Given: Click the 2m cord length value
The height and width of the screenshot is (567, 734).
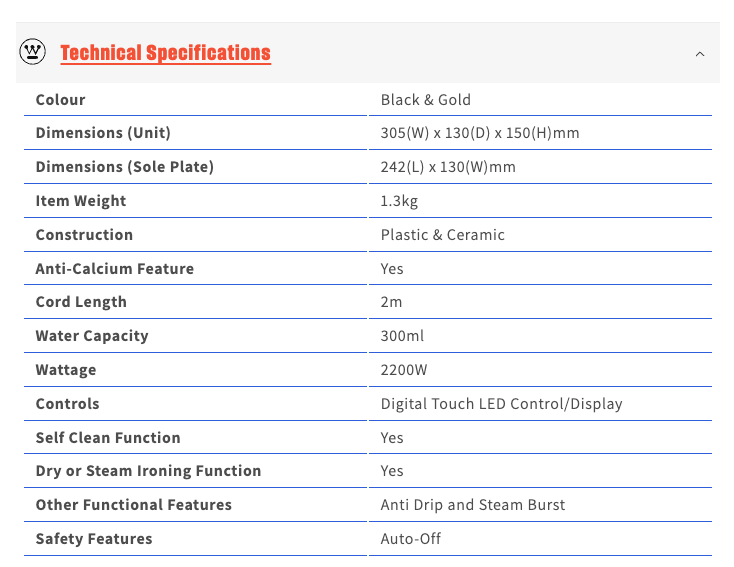Looking at the screenshot, I should [391, 302].
